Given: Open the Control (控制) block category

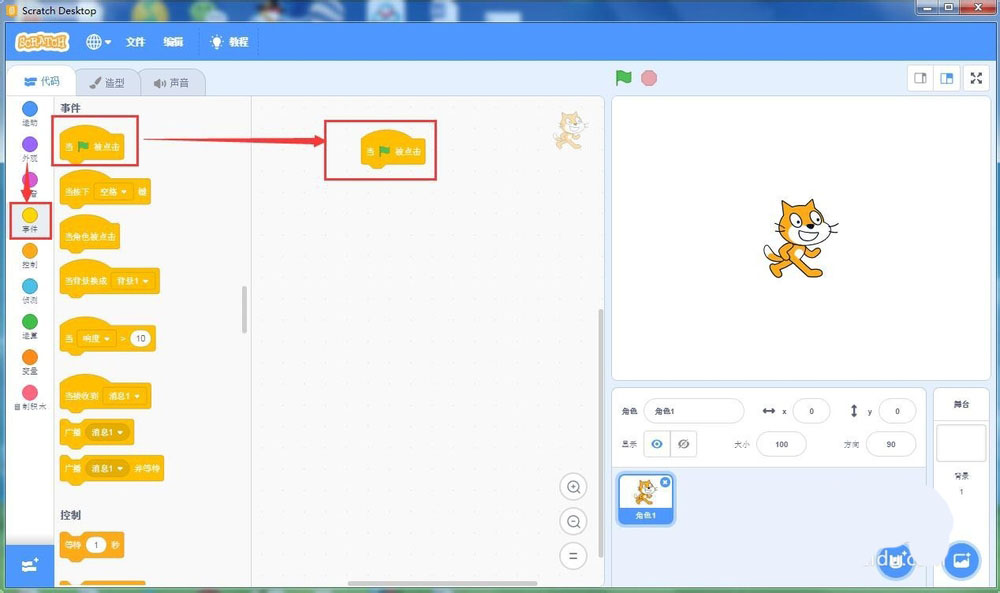Looking at the screenshot, I should 29,251.
